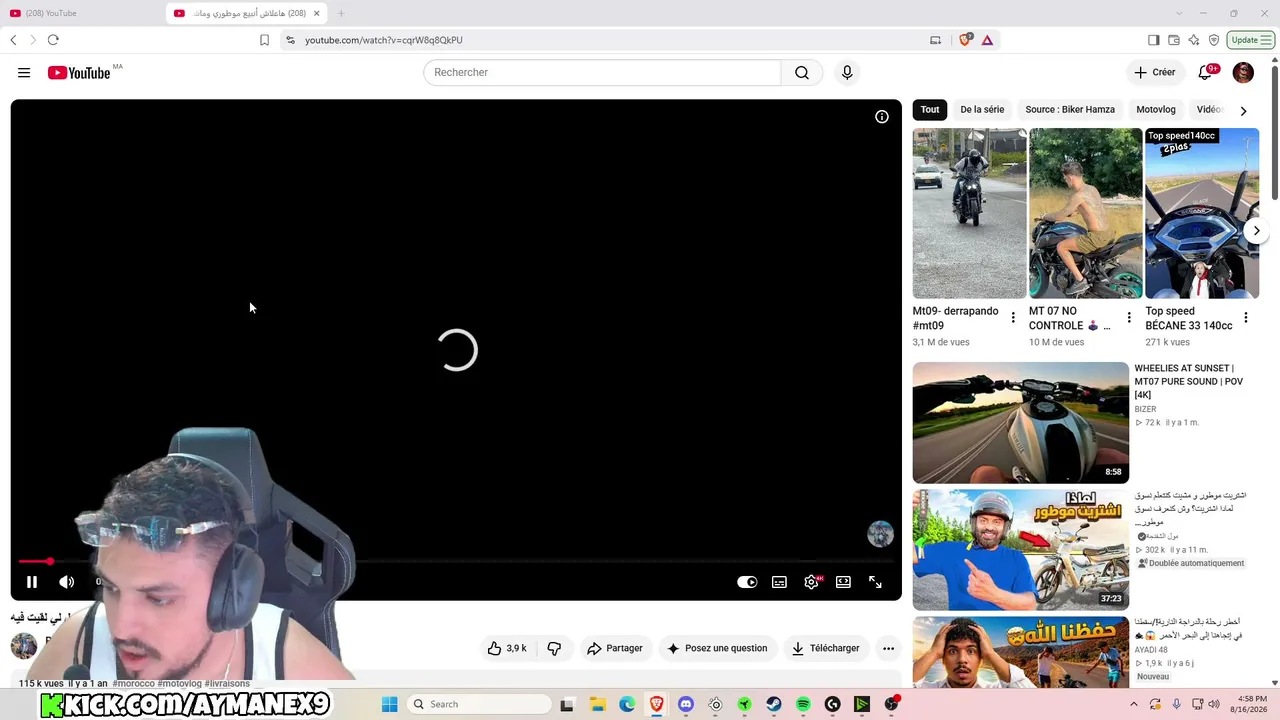Close the active YouTube tab
Viewport: 1280px width, 720px height.
(317, 13)
